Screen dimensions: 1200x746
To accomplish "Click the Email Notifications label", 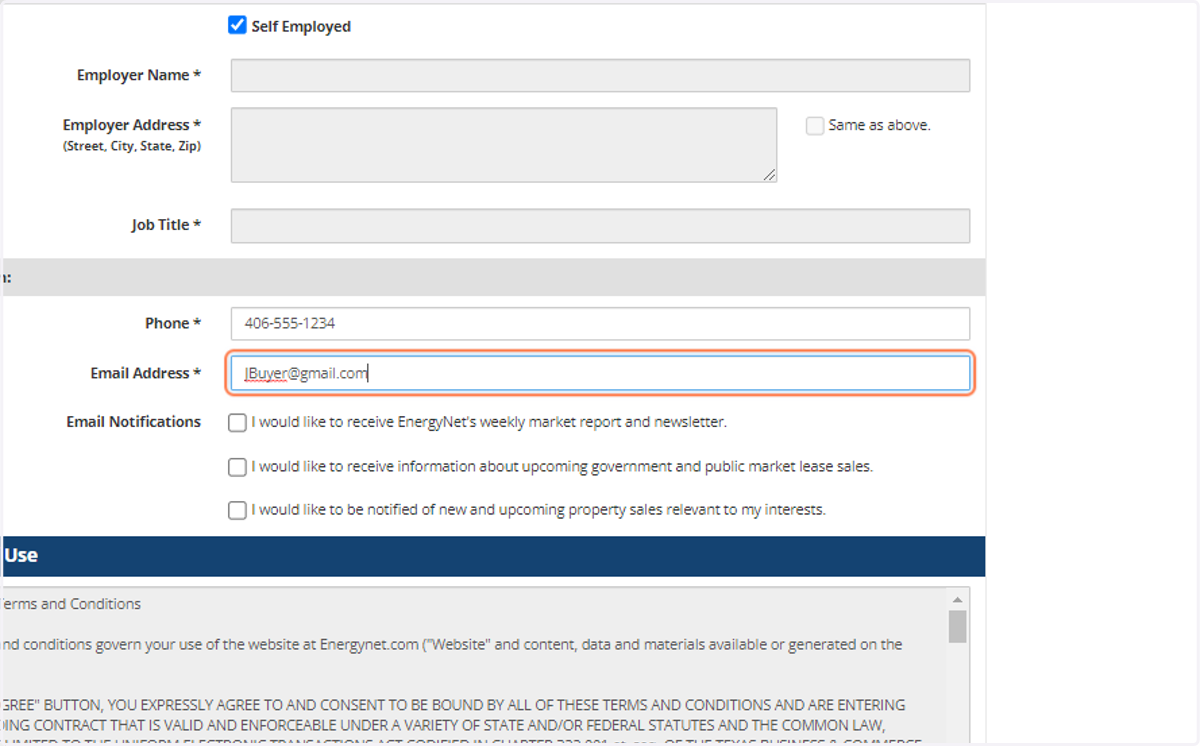I will tap(134, 422).
